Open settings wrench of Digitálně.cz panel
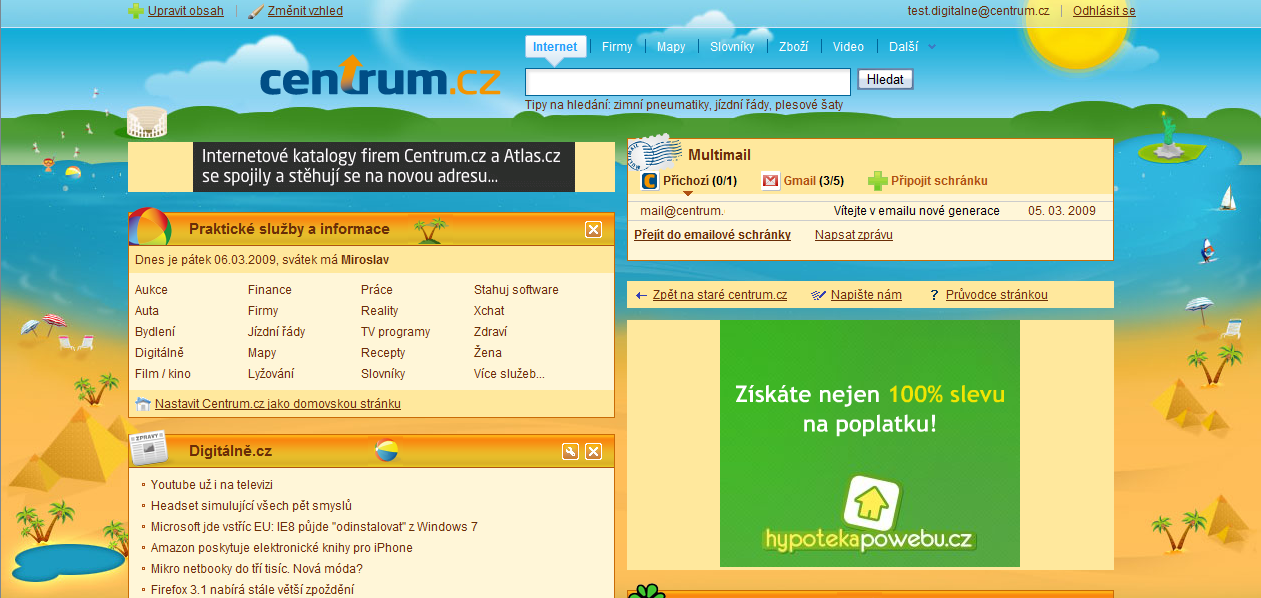 pos(570,452)
